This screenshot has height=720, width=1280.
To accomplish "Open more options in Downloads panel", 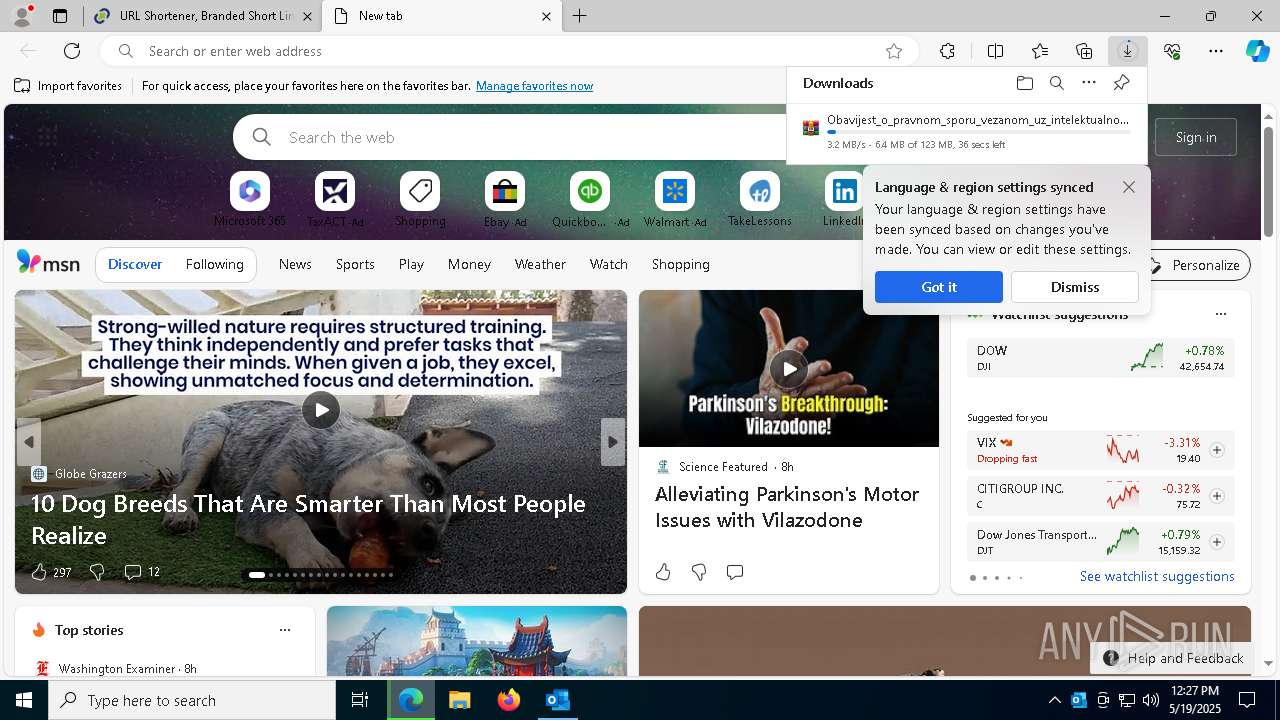I will 1089,83.
